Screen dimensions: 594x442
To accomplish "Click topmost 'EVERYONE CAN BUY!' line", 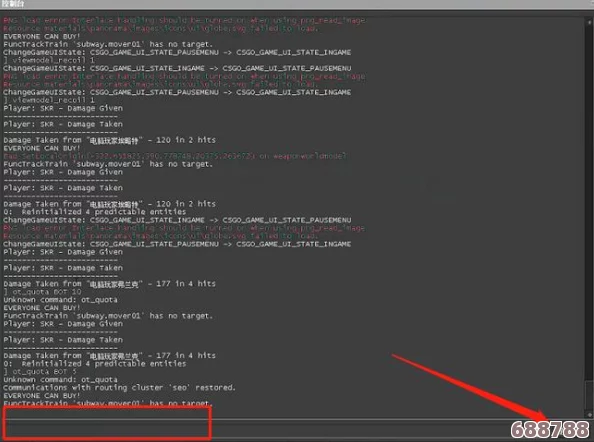I will pyautogui.click(x=42, y=36).
